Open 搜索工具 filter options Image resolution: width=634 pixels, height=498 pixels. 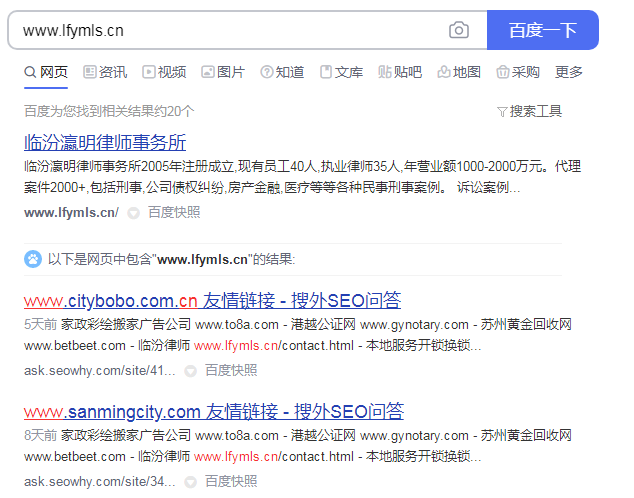529,111
